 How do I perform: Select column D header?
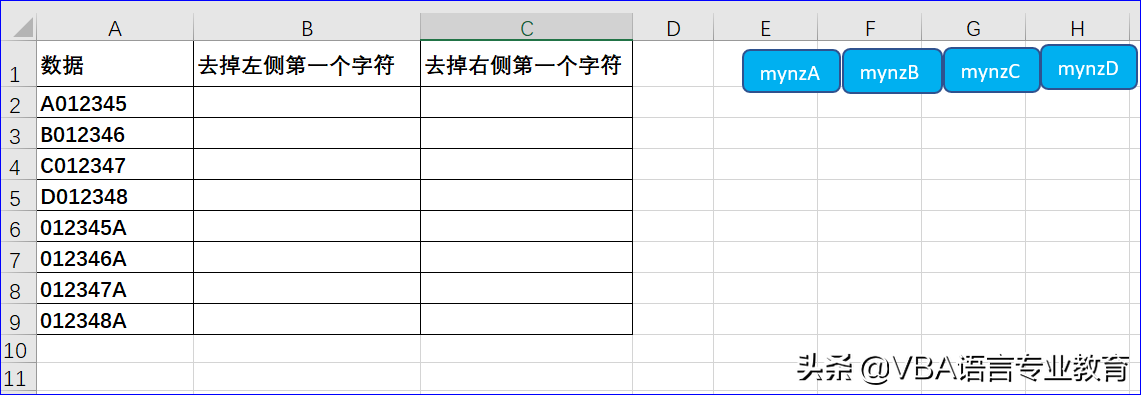pyautogui.click(x=673, y=28)
